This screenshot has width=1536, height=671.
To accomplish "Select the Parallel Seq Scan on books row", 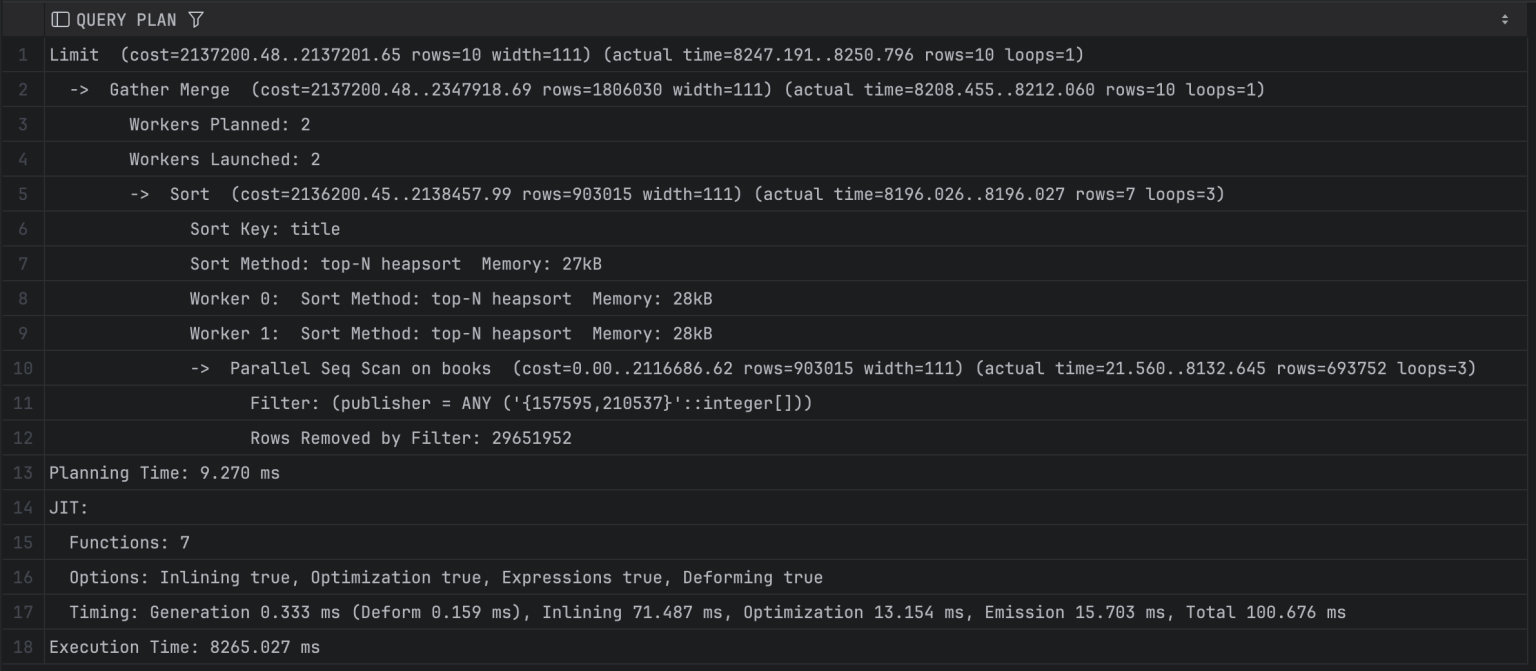I will [832, 369].
